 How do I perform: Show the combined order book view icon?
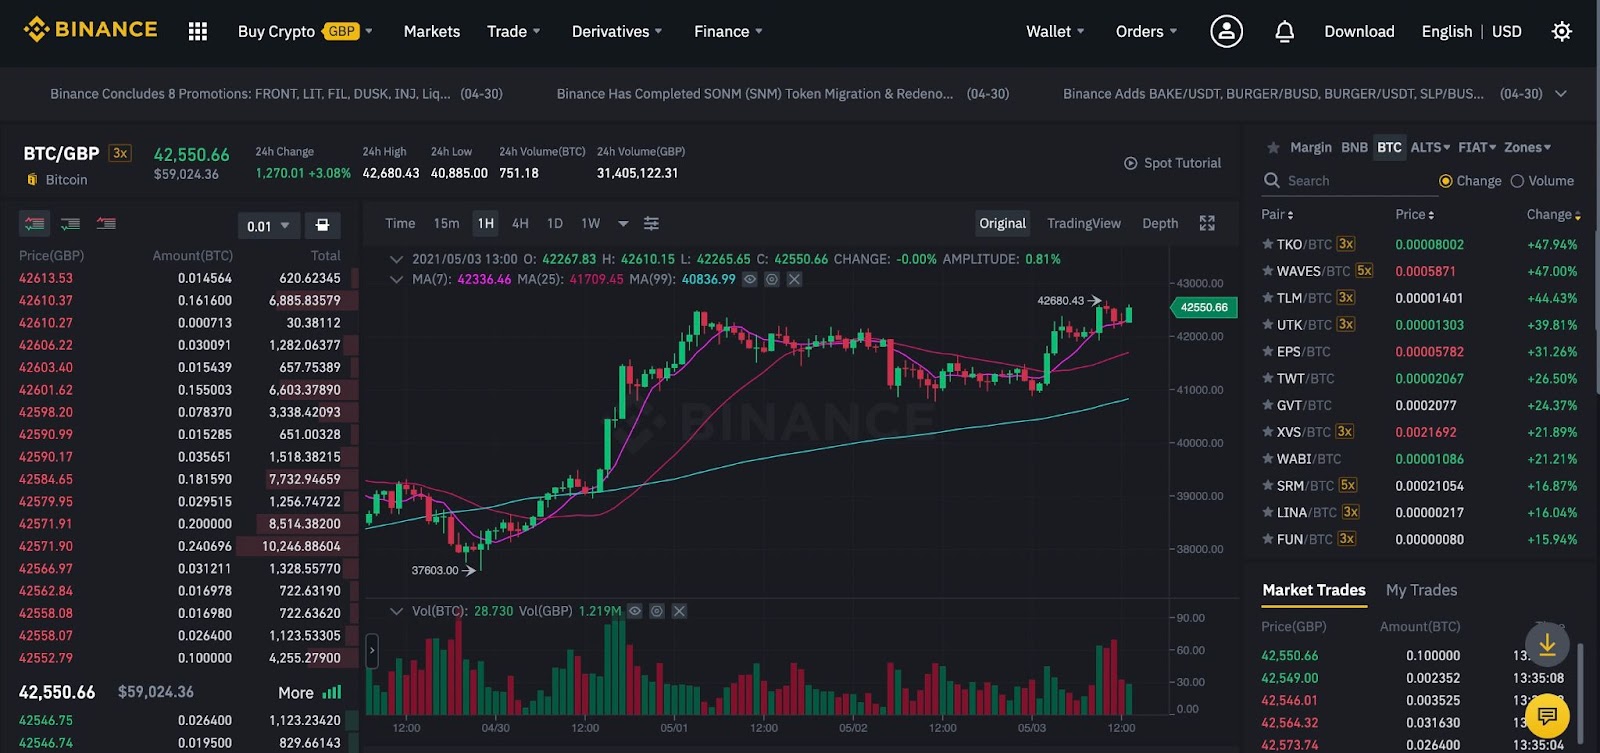[35, 224]
